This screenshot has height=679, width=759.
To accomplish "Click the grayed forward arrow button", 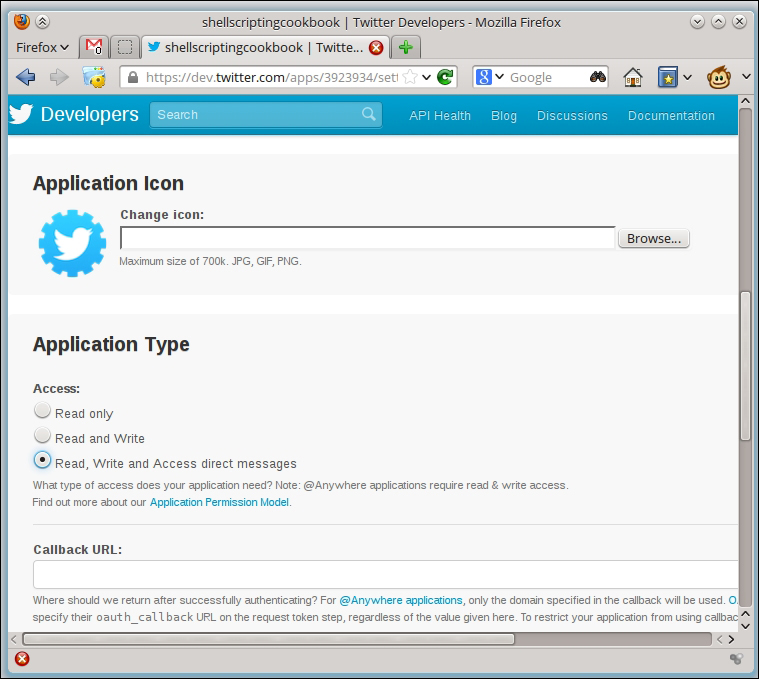I will coord(59,77).
